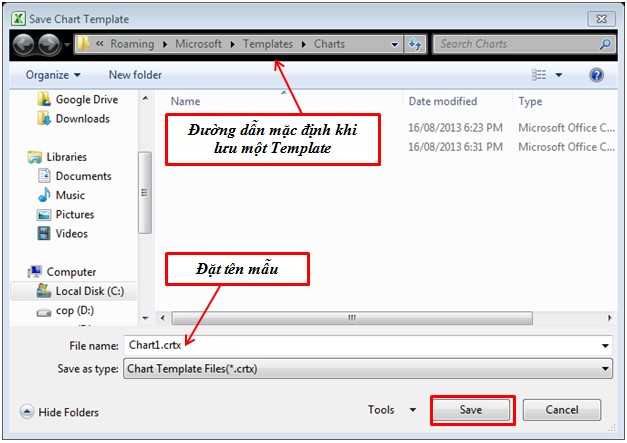Expand the Save as type dropdown
The height and width of the screenshot is (443, 627).
606,369
